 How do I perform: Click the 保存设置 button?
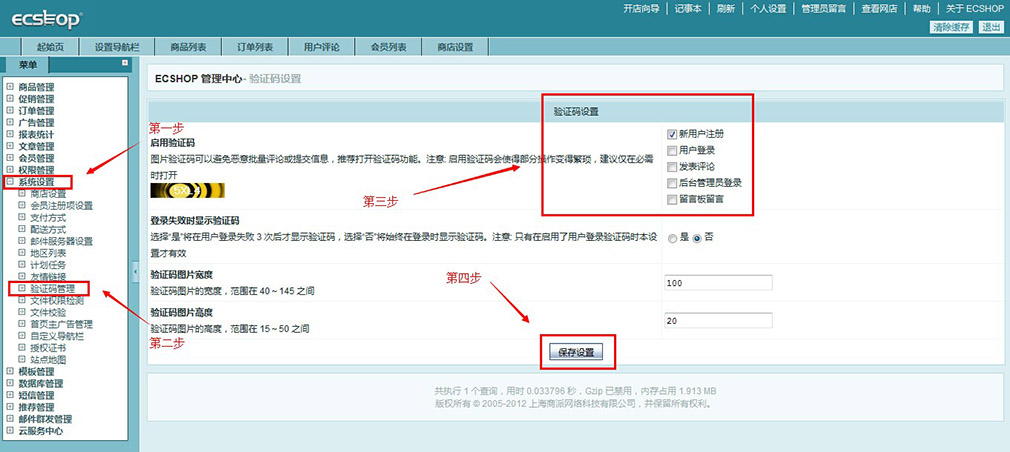click(575, 353)
